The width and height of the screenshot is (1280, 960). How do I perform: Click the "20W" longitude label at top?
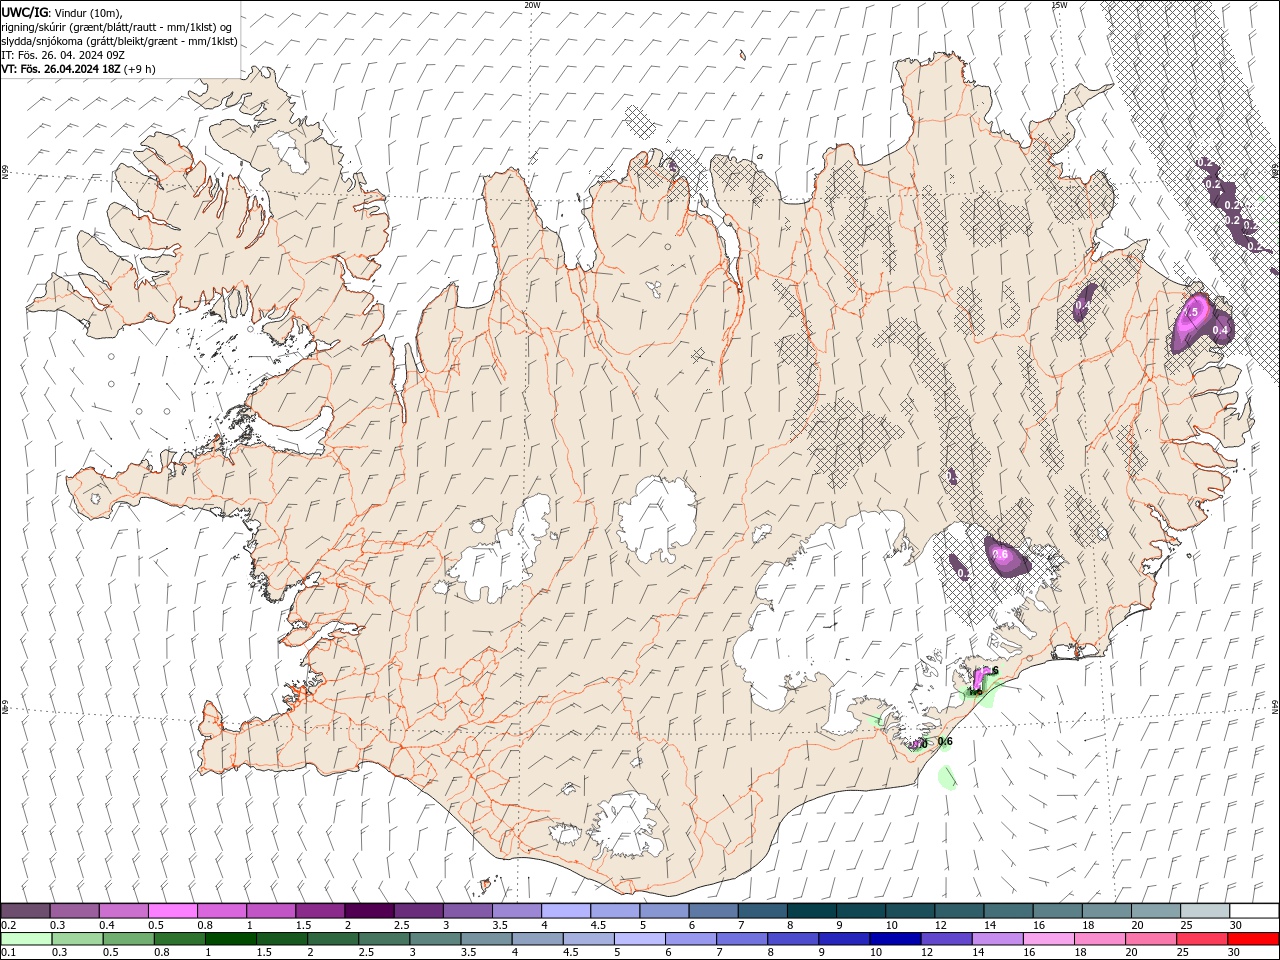click(532, 5)
